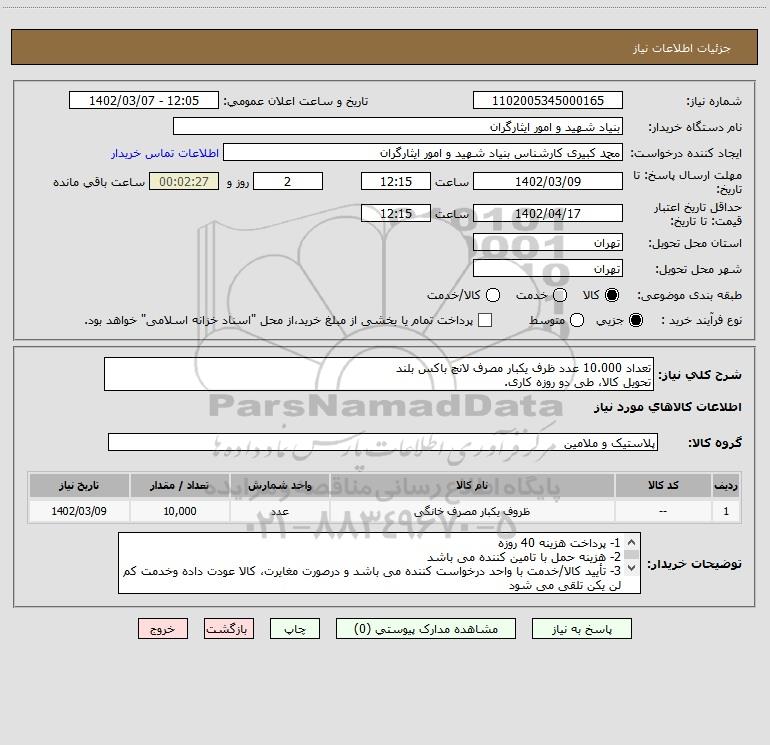Viewport: 770px width, 745px height.
Task: Click the days remaining field showing 2
Action: (x=288, y=181)
